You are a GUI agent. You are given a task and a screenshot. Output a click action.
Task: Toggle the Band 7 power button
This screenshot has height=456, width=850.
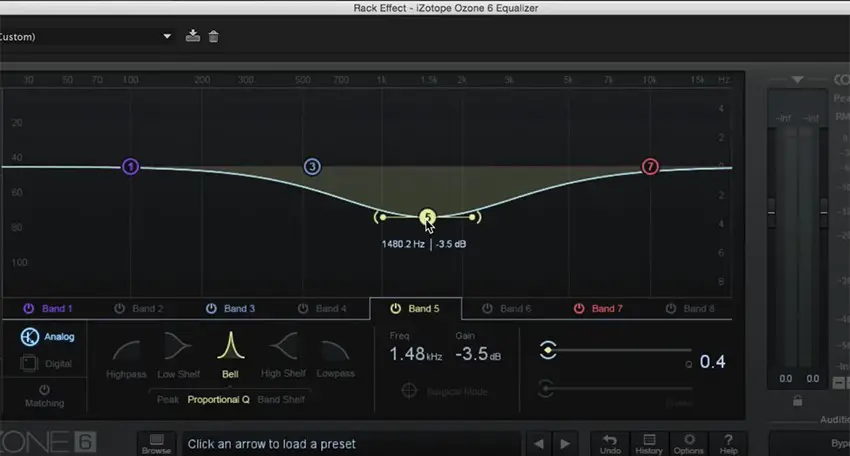click(578, 309)
